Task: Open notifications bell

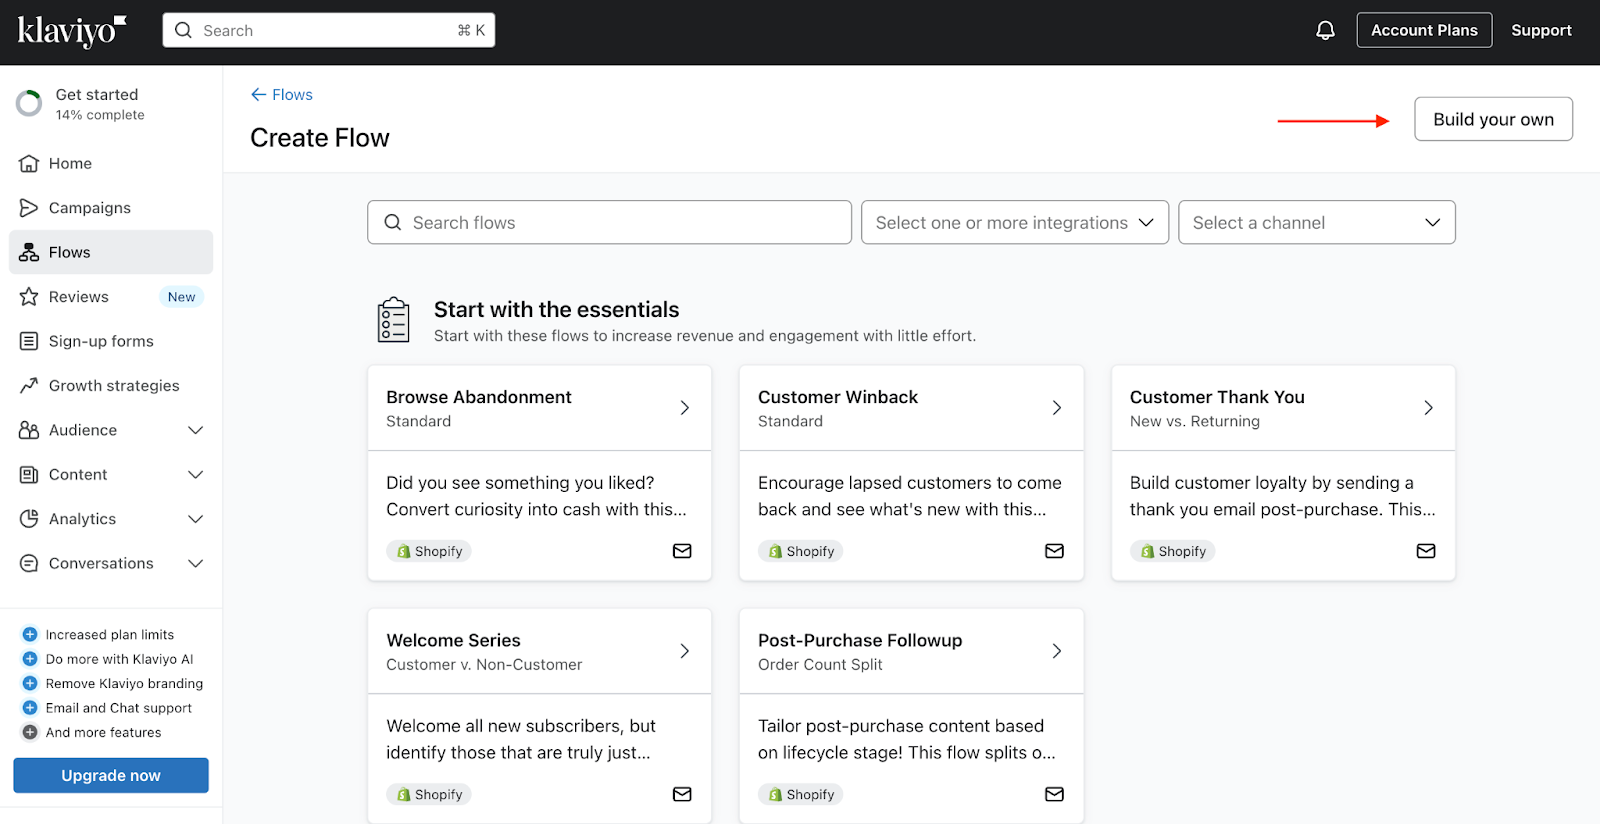Action: pyautogui.click(x=1325, y=30)
